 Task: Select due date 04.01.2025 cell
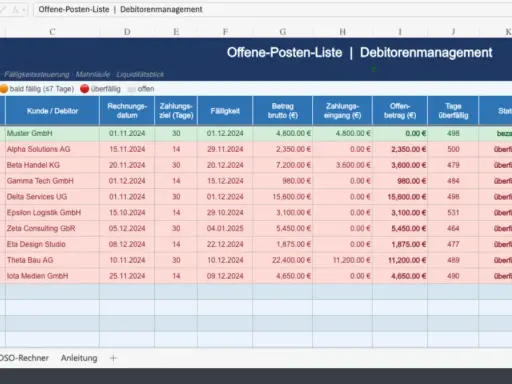[225, 228]
